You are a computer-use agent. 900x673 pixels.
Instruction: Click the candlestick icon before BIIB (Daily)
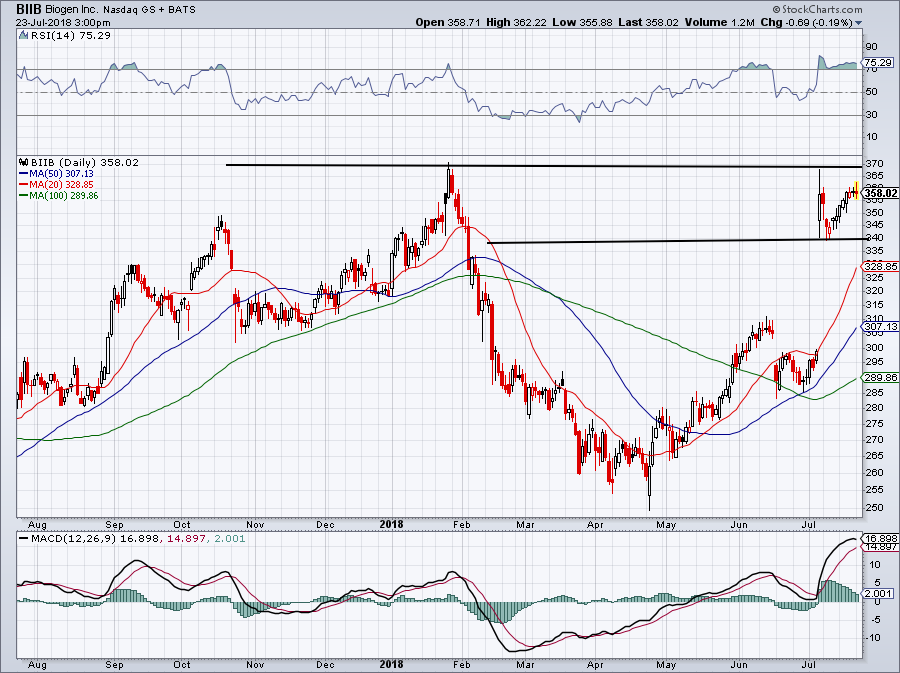[24, 162]
